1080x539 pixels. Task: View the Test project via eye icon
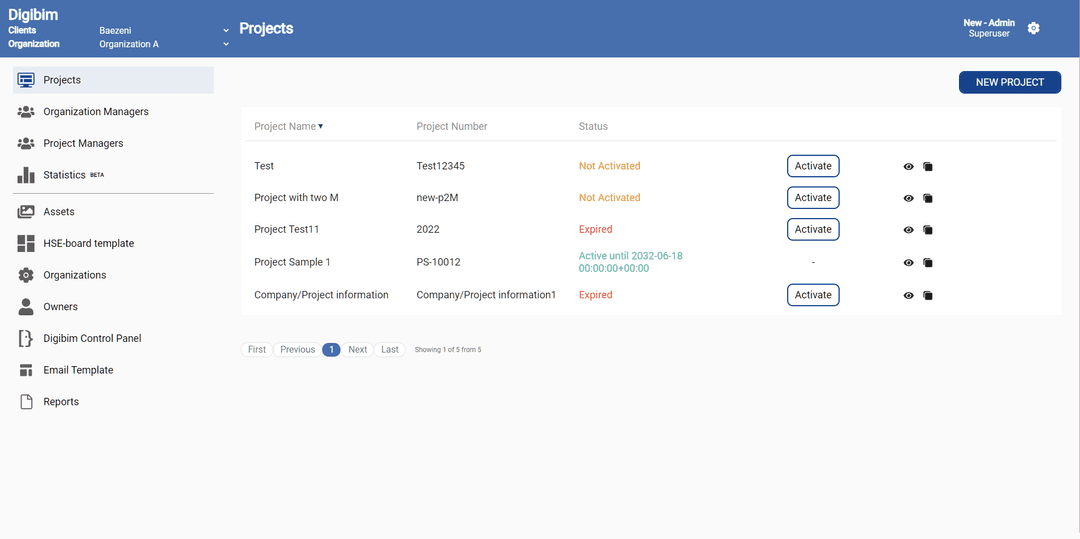(909, 167)
